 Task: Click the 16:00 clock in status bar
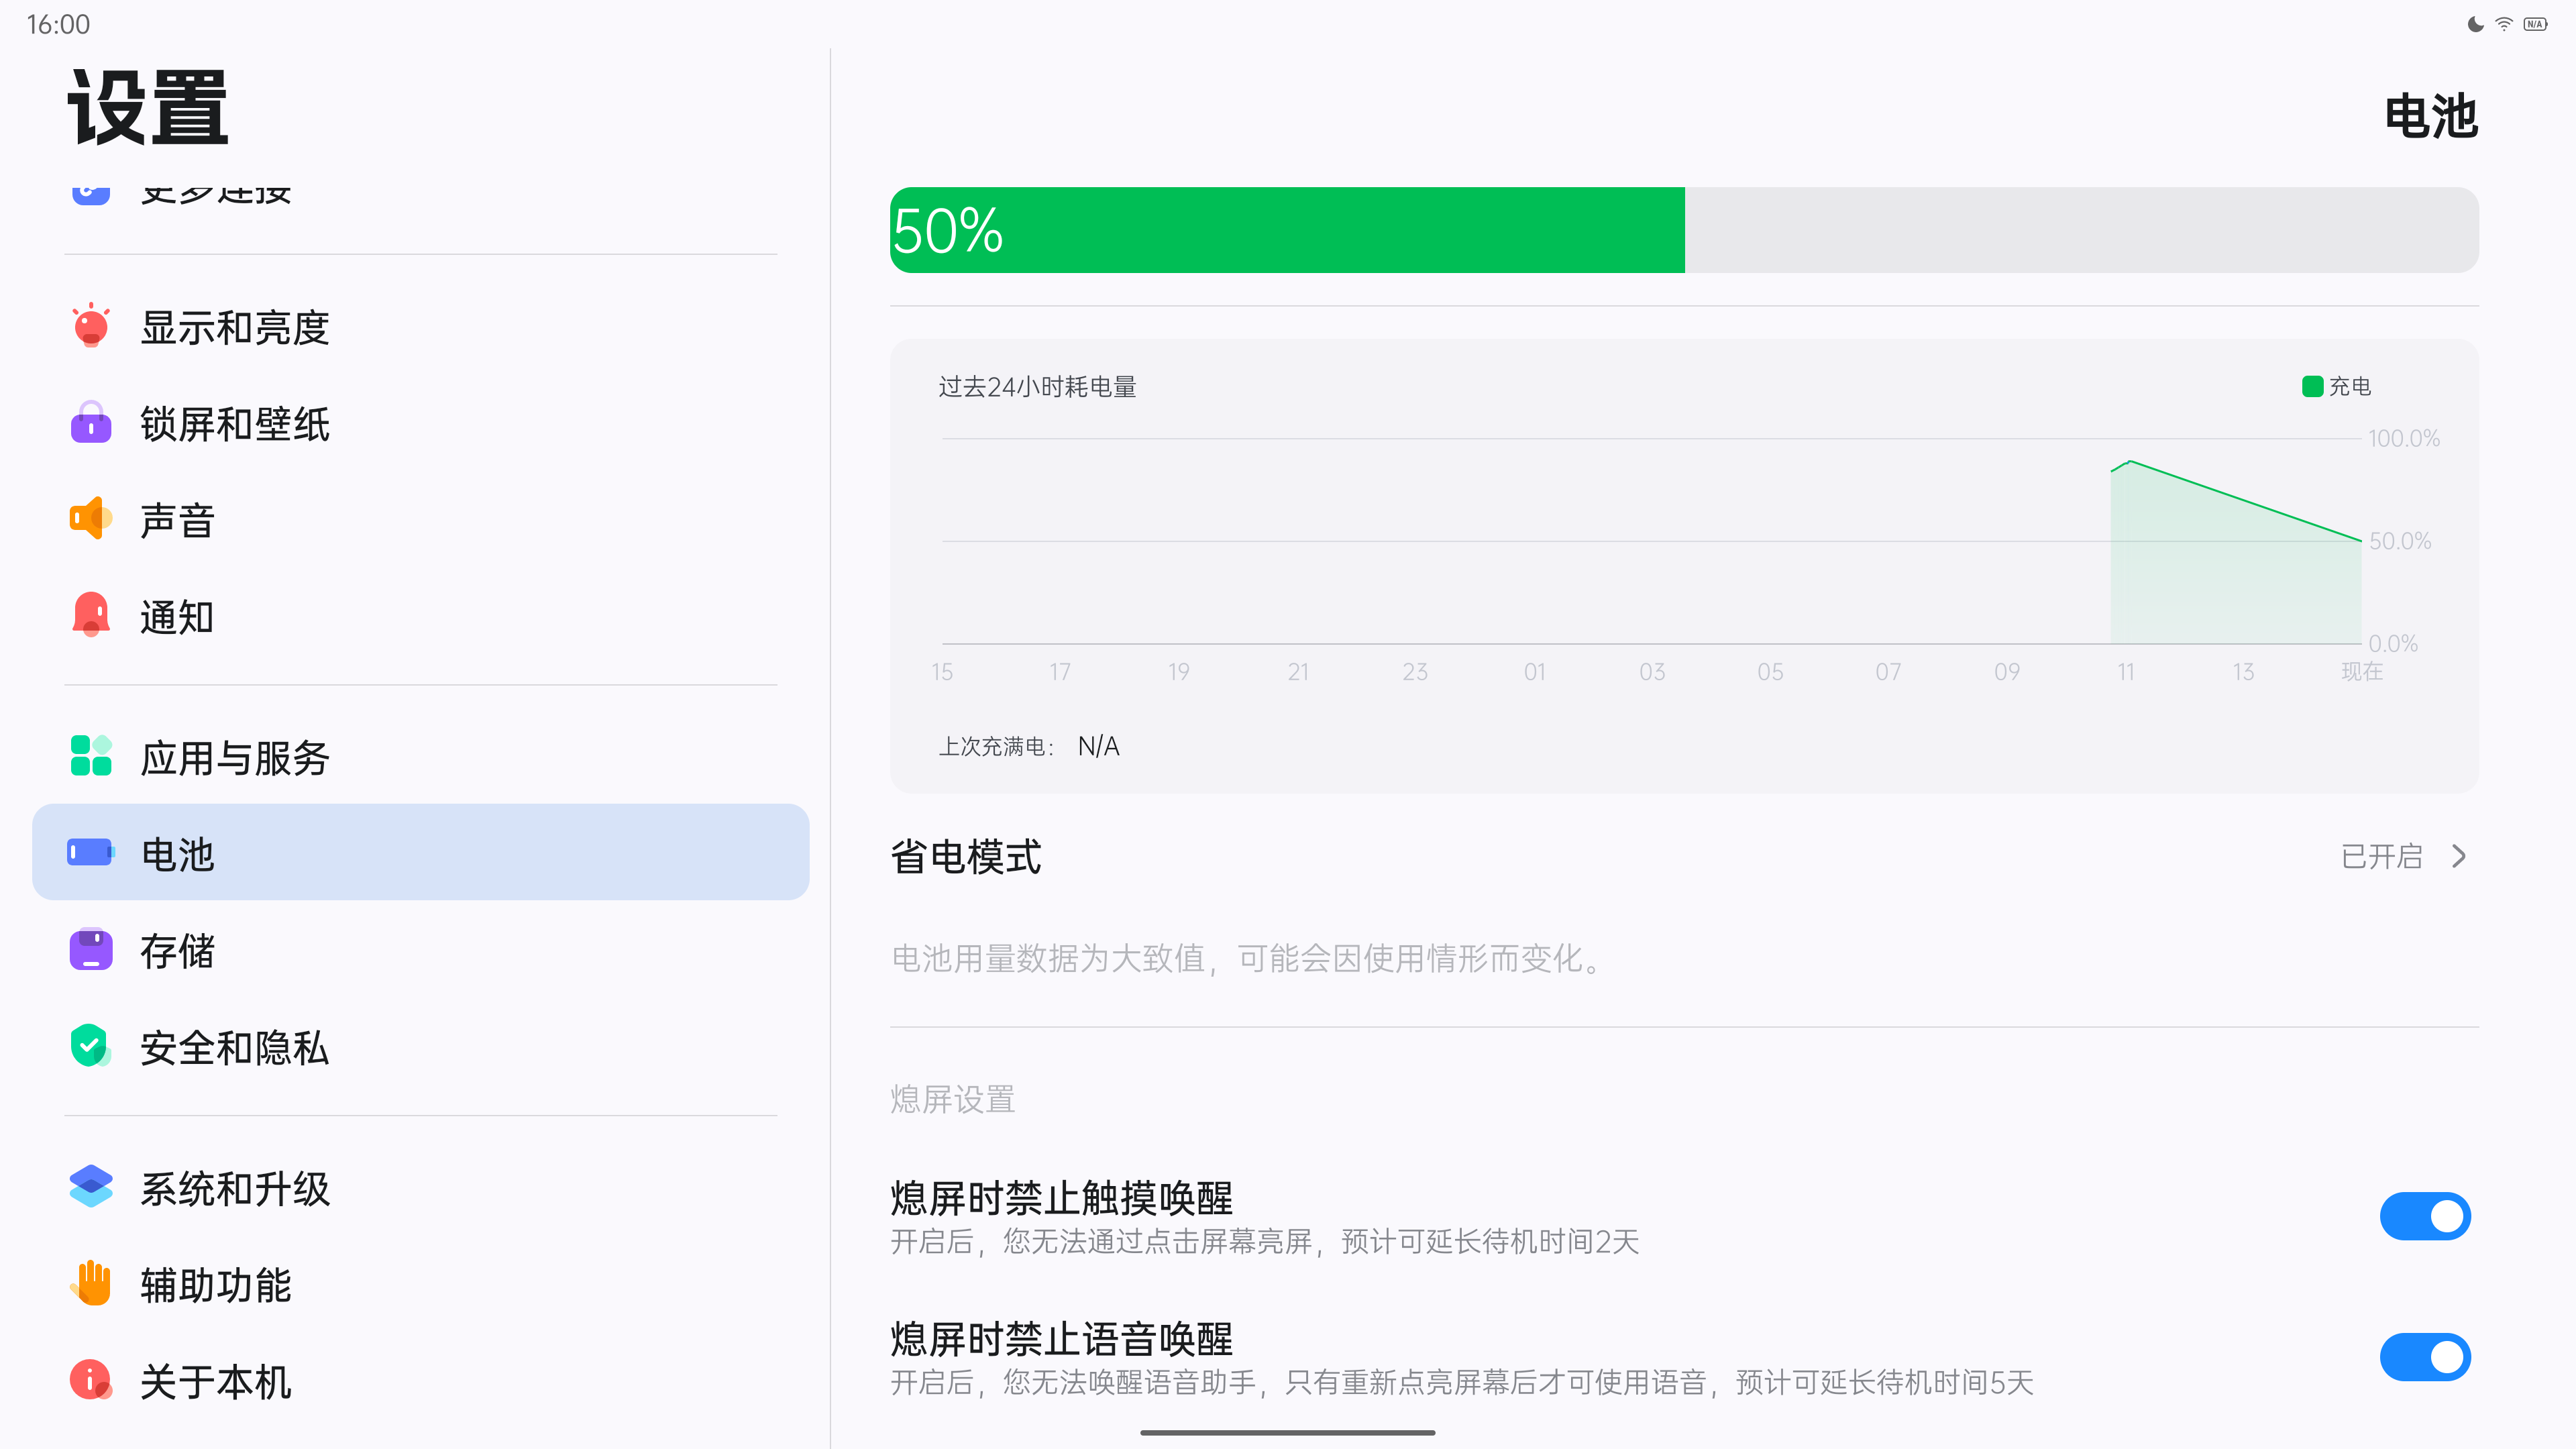coord(58,24)
